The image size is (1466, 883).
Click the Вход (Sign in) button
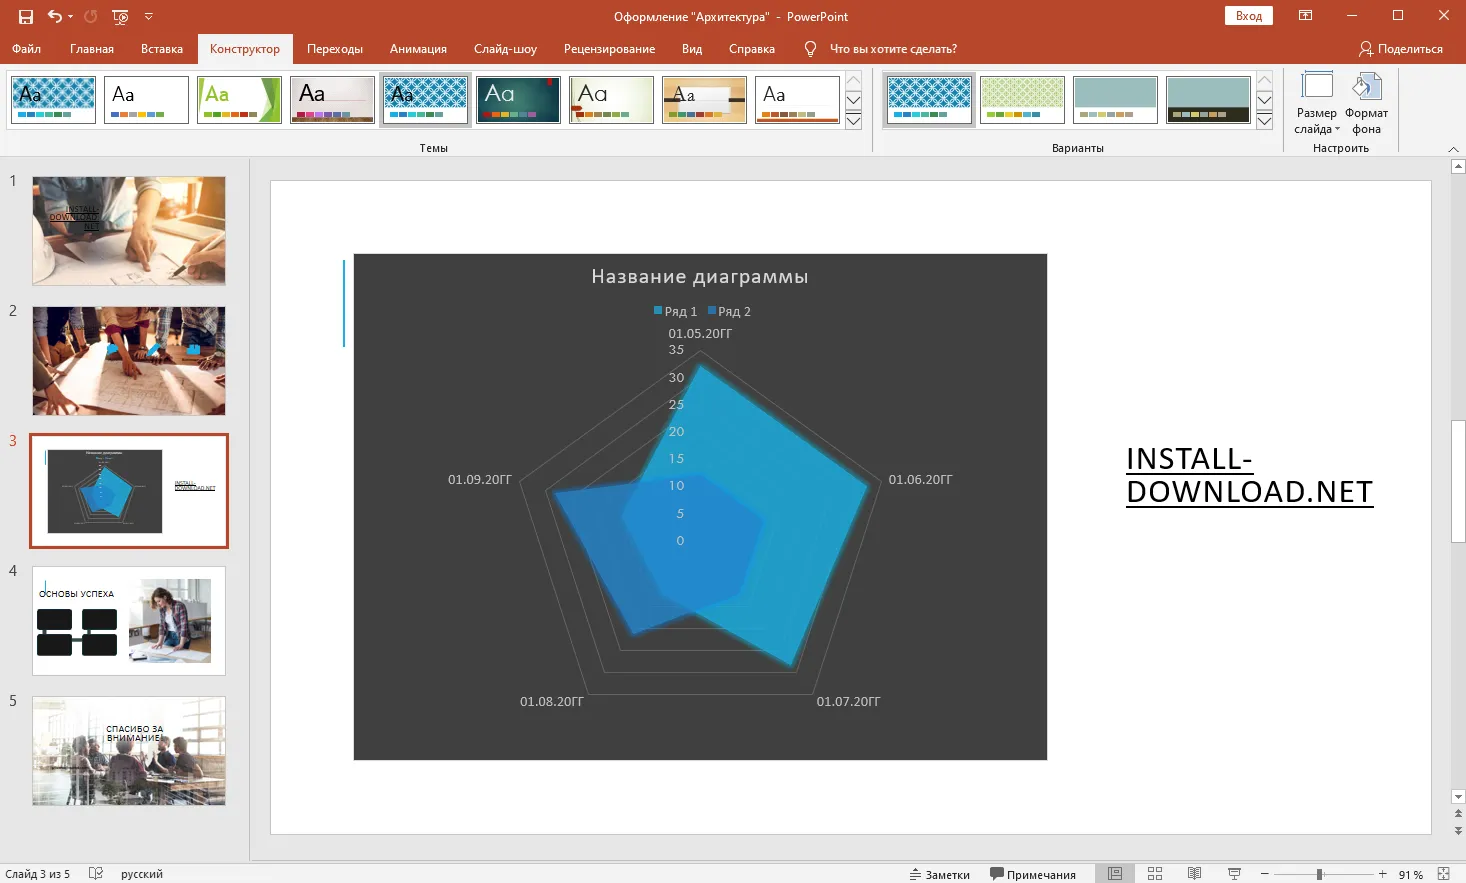click(1248, 16)
